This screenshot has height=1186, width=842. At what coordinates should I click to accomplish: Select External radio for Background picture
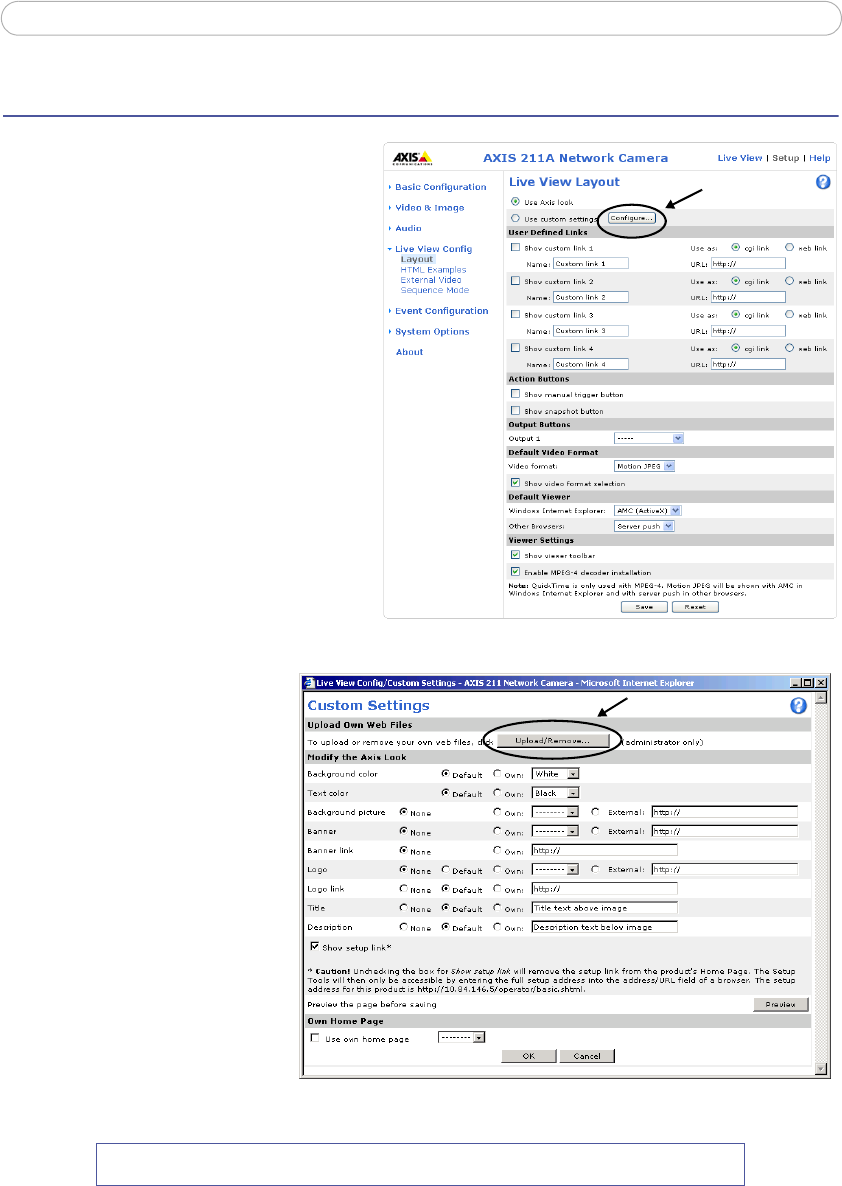point(596,812)
